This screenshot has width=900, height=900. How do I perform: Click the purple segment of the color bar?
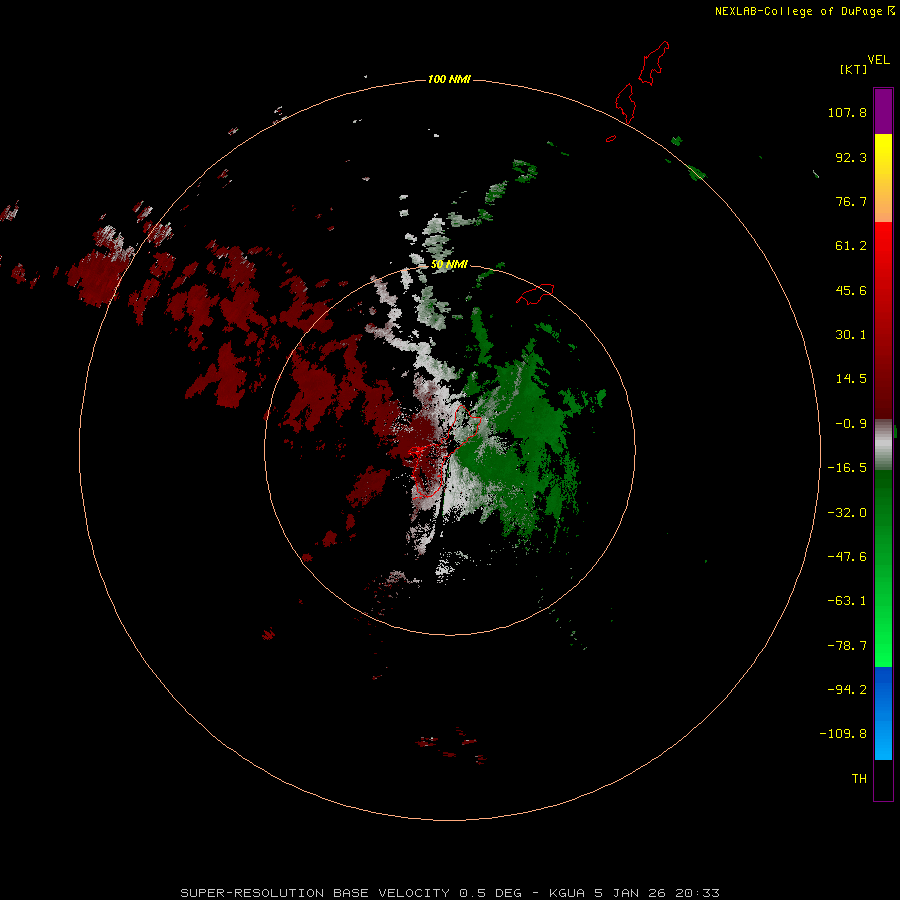(x=883, y=111)
